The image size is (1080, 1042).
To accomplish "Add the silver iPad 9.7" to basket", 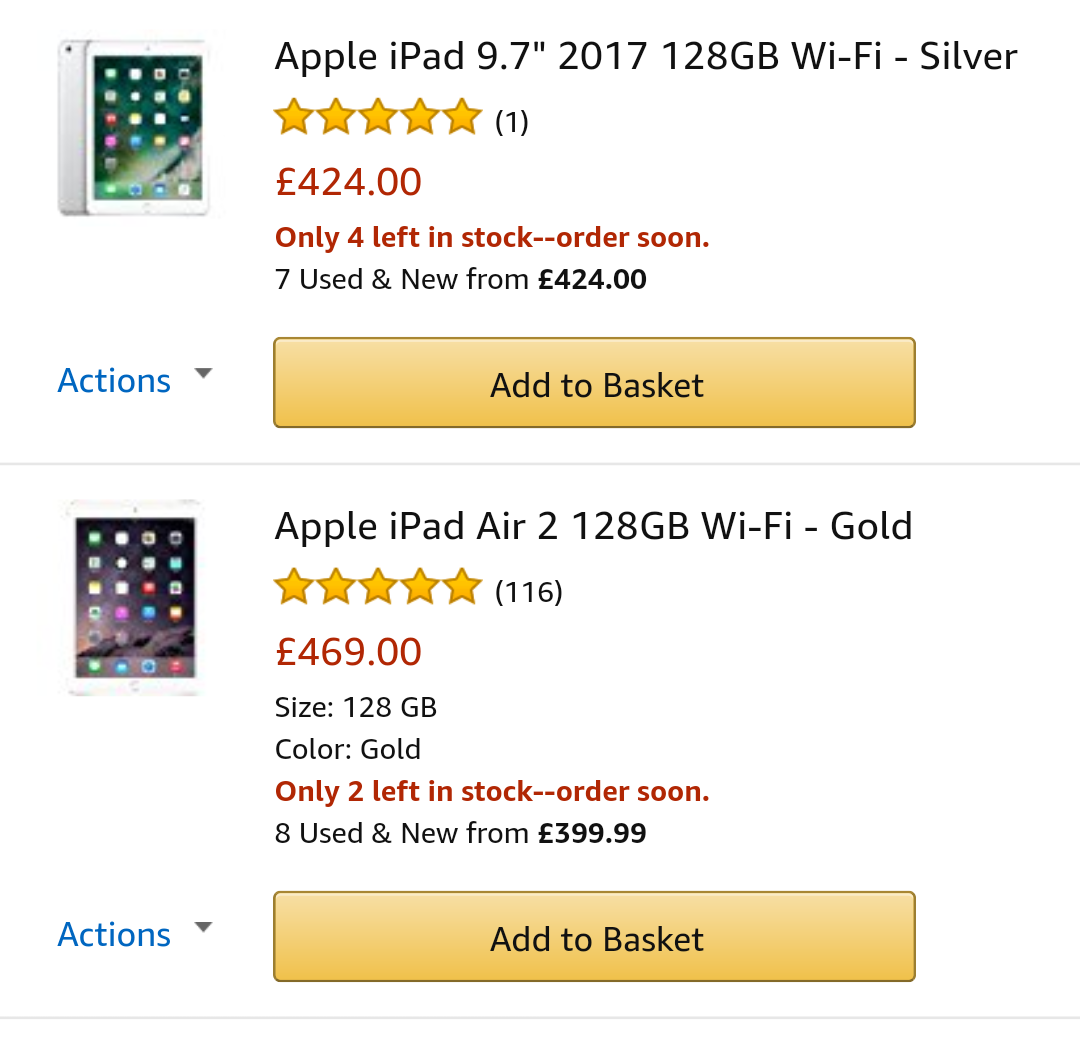I will click(594, 384).
